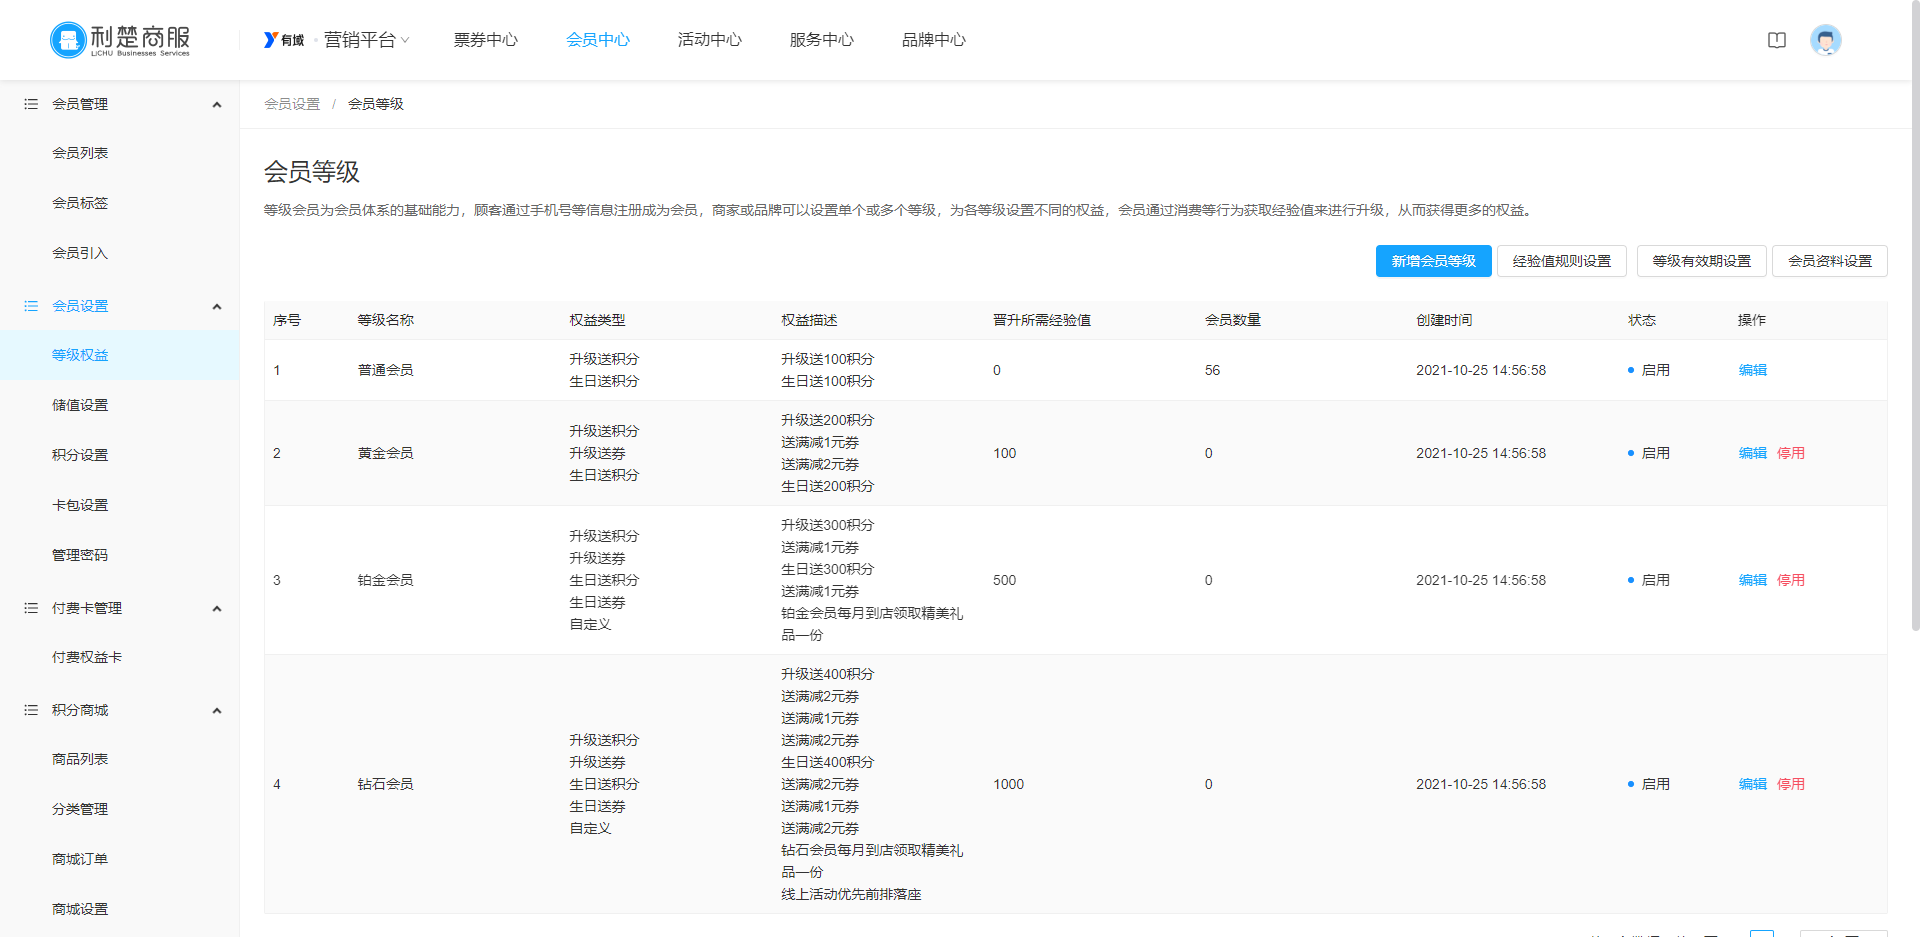
Task: Switch to the 服务中心 tab
Action: [822, 40]
